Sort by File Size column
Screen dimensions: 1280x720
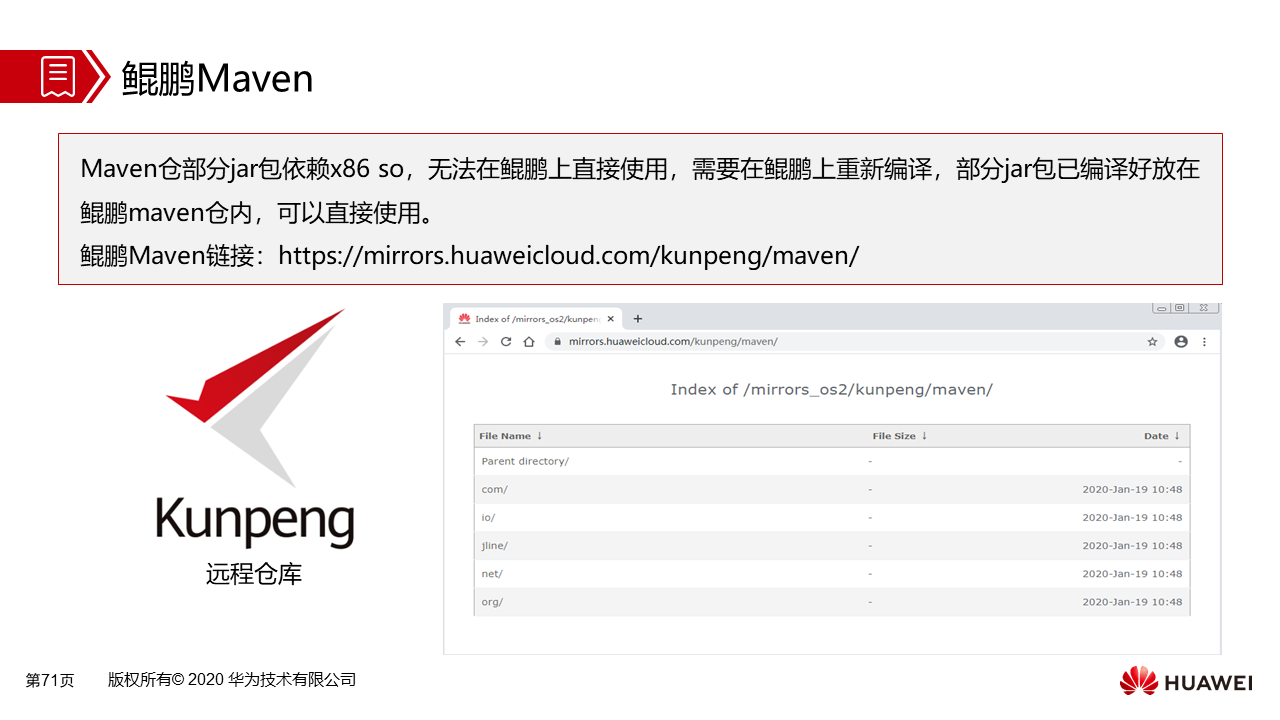coord(900,436)
